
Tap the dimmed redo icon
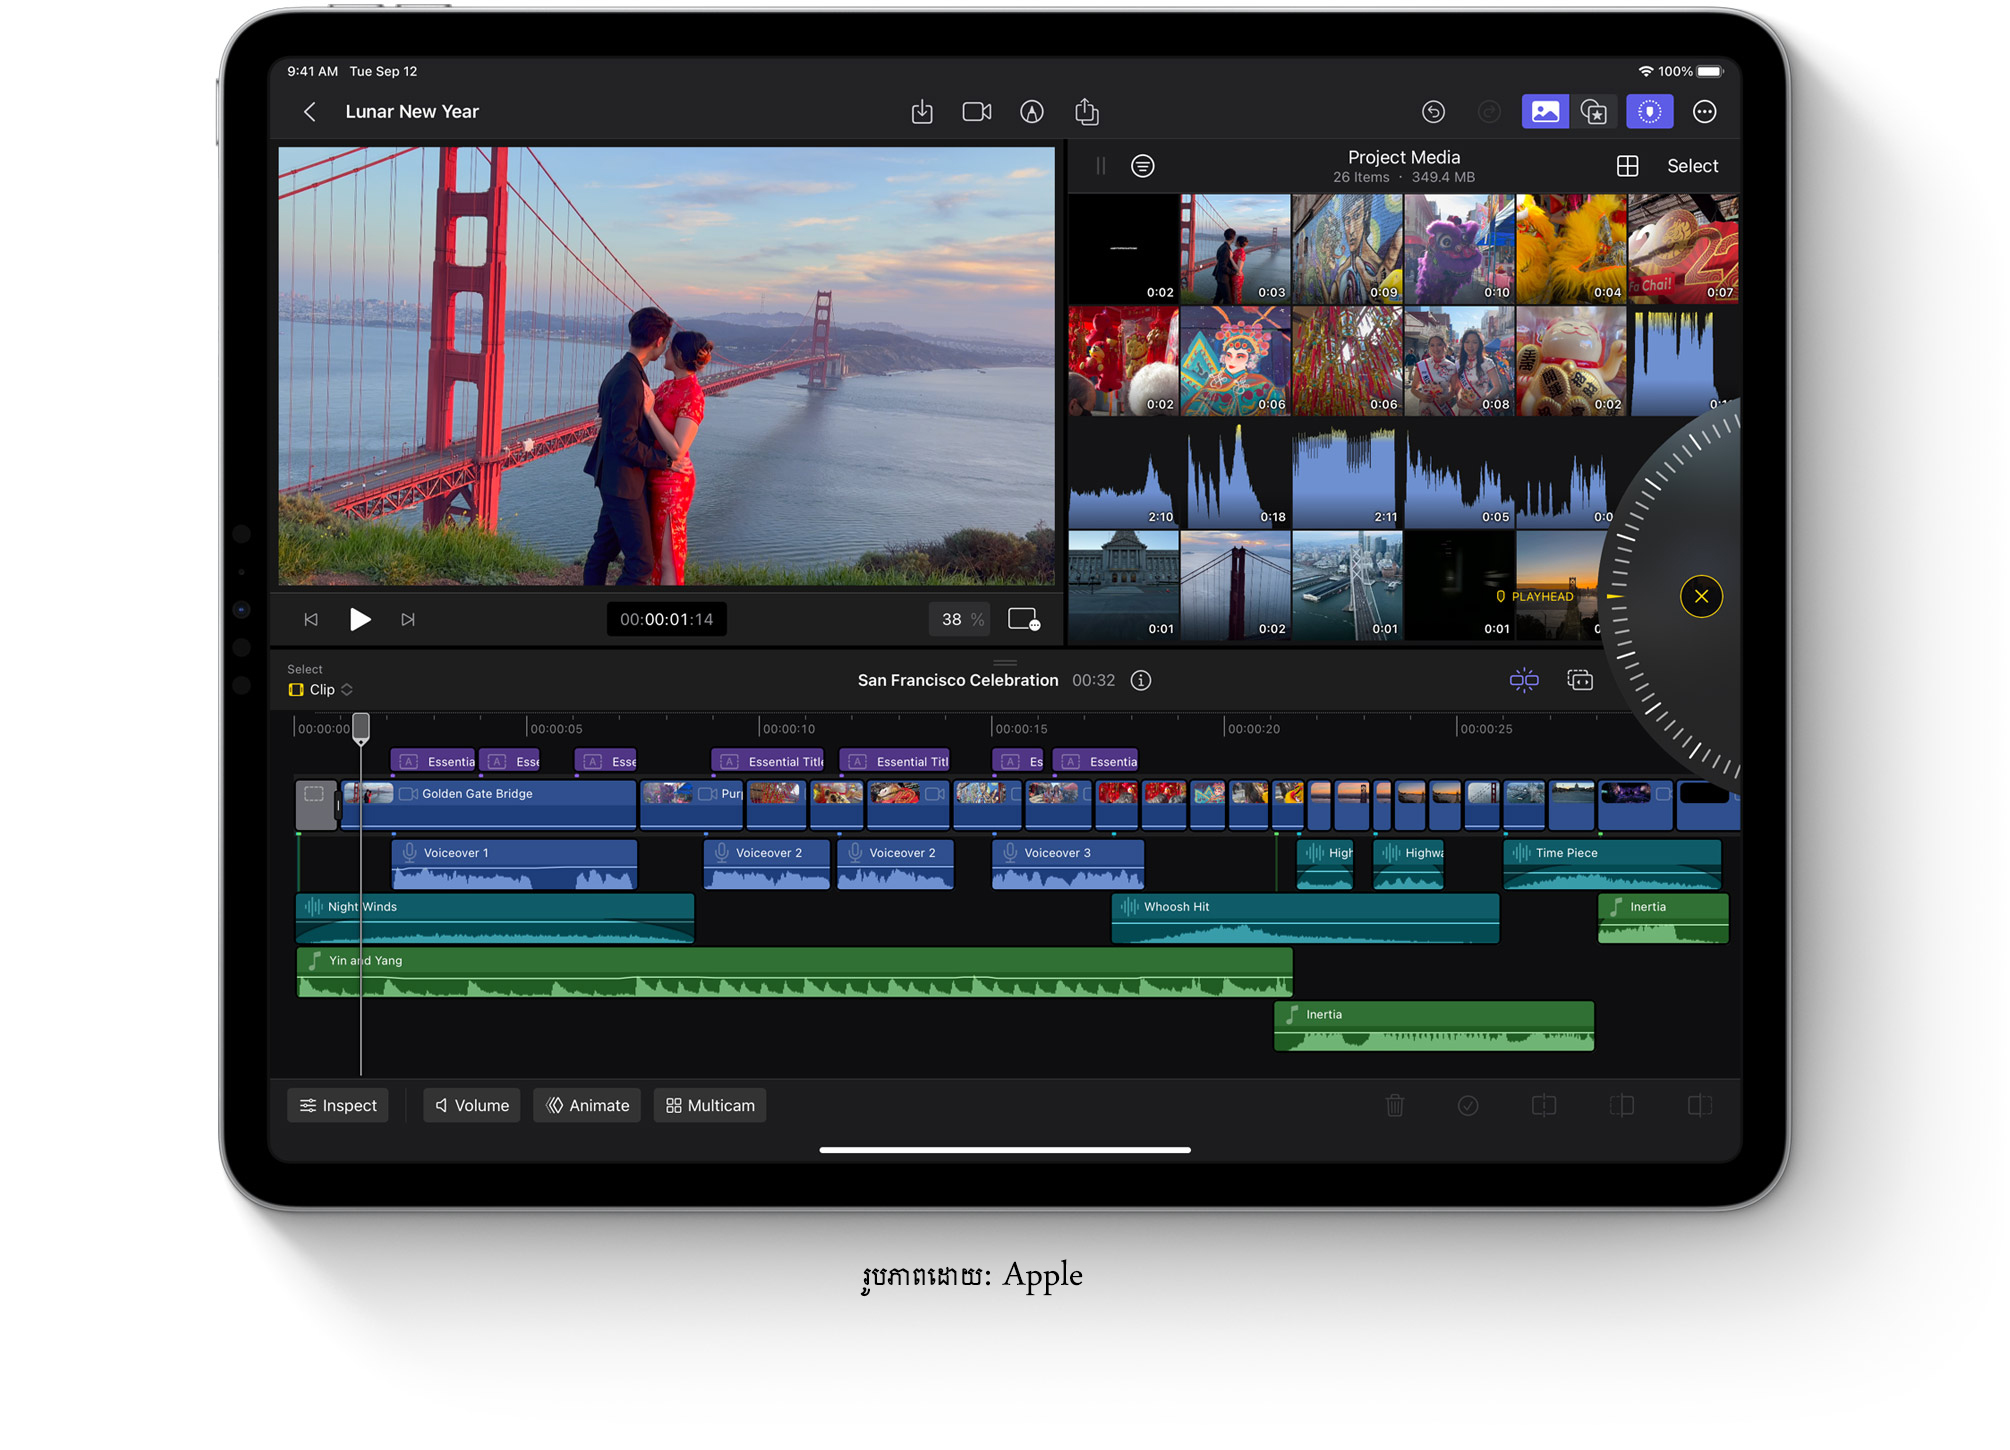coord(1489,112)
